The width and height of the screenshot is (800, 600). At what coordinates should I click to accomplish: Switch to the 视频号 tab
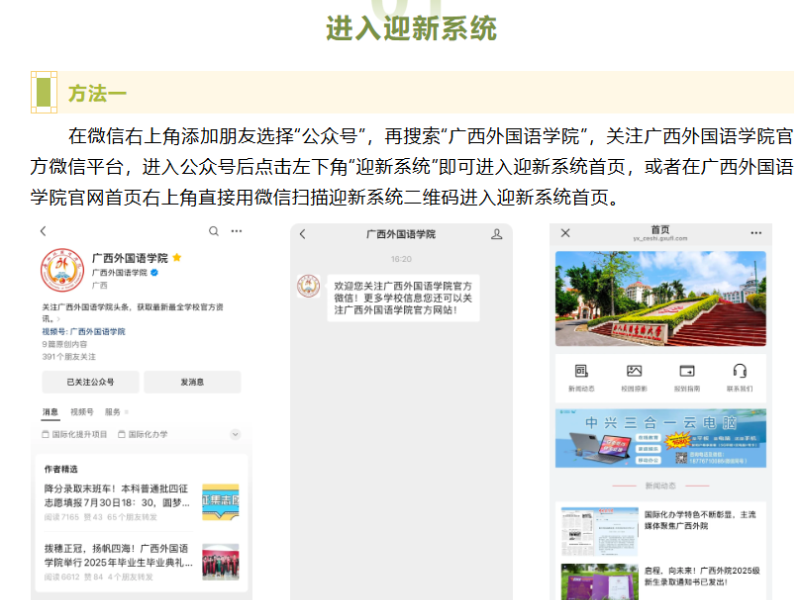(x=82, y=412)
